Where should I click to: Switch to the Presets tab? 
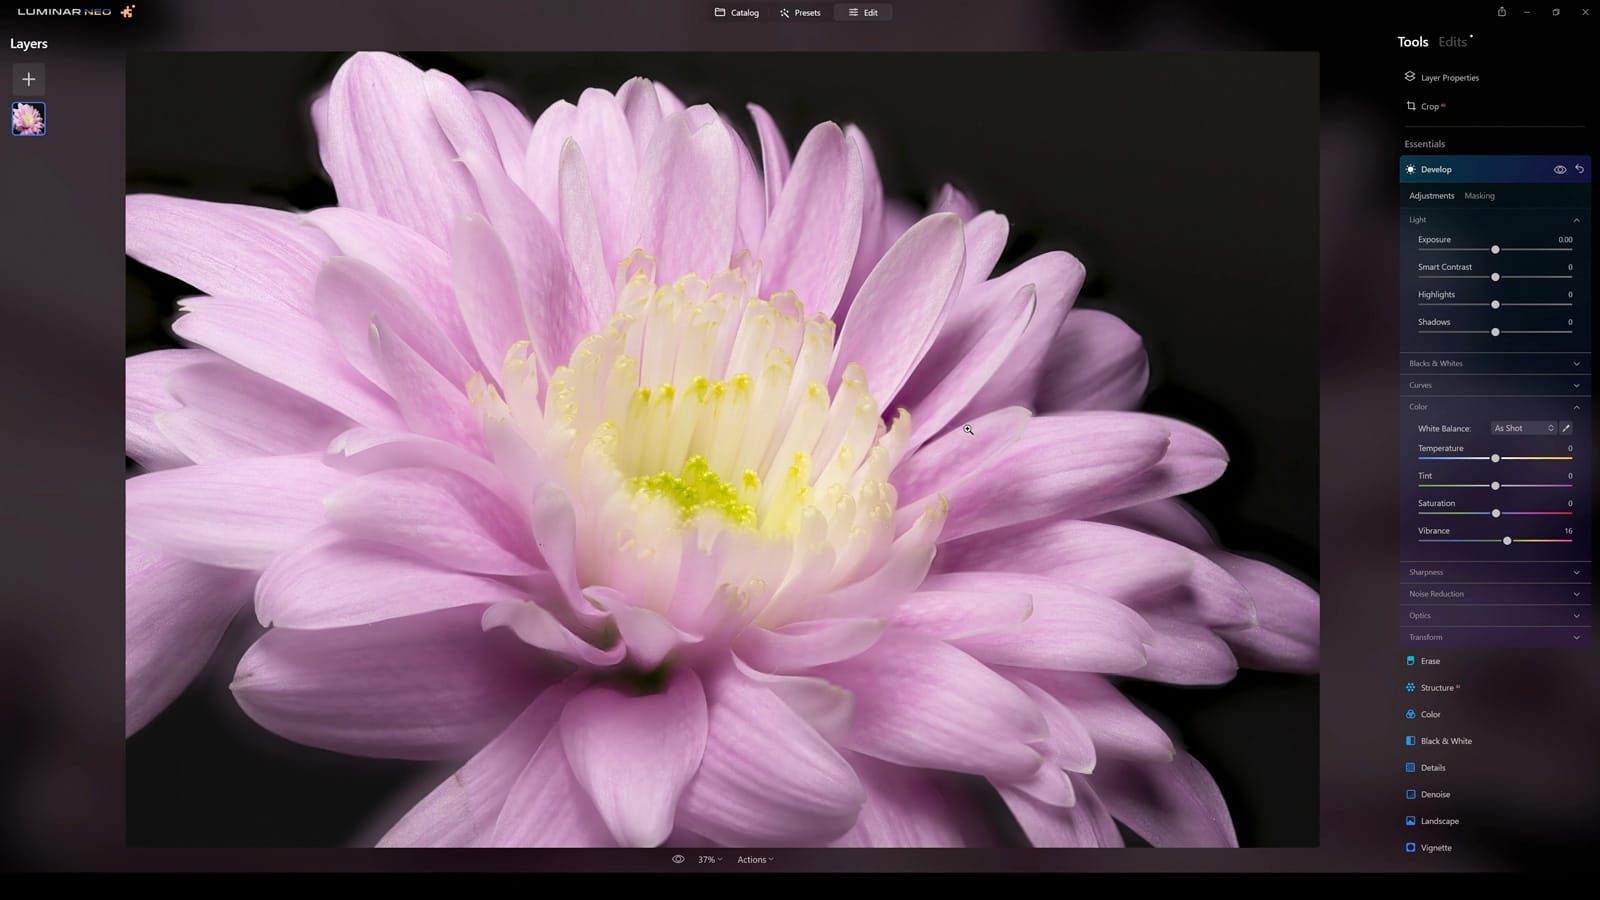coord(800,13)
